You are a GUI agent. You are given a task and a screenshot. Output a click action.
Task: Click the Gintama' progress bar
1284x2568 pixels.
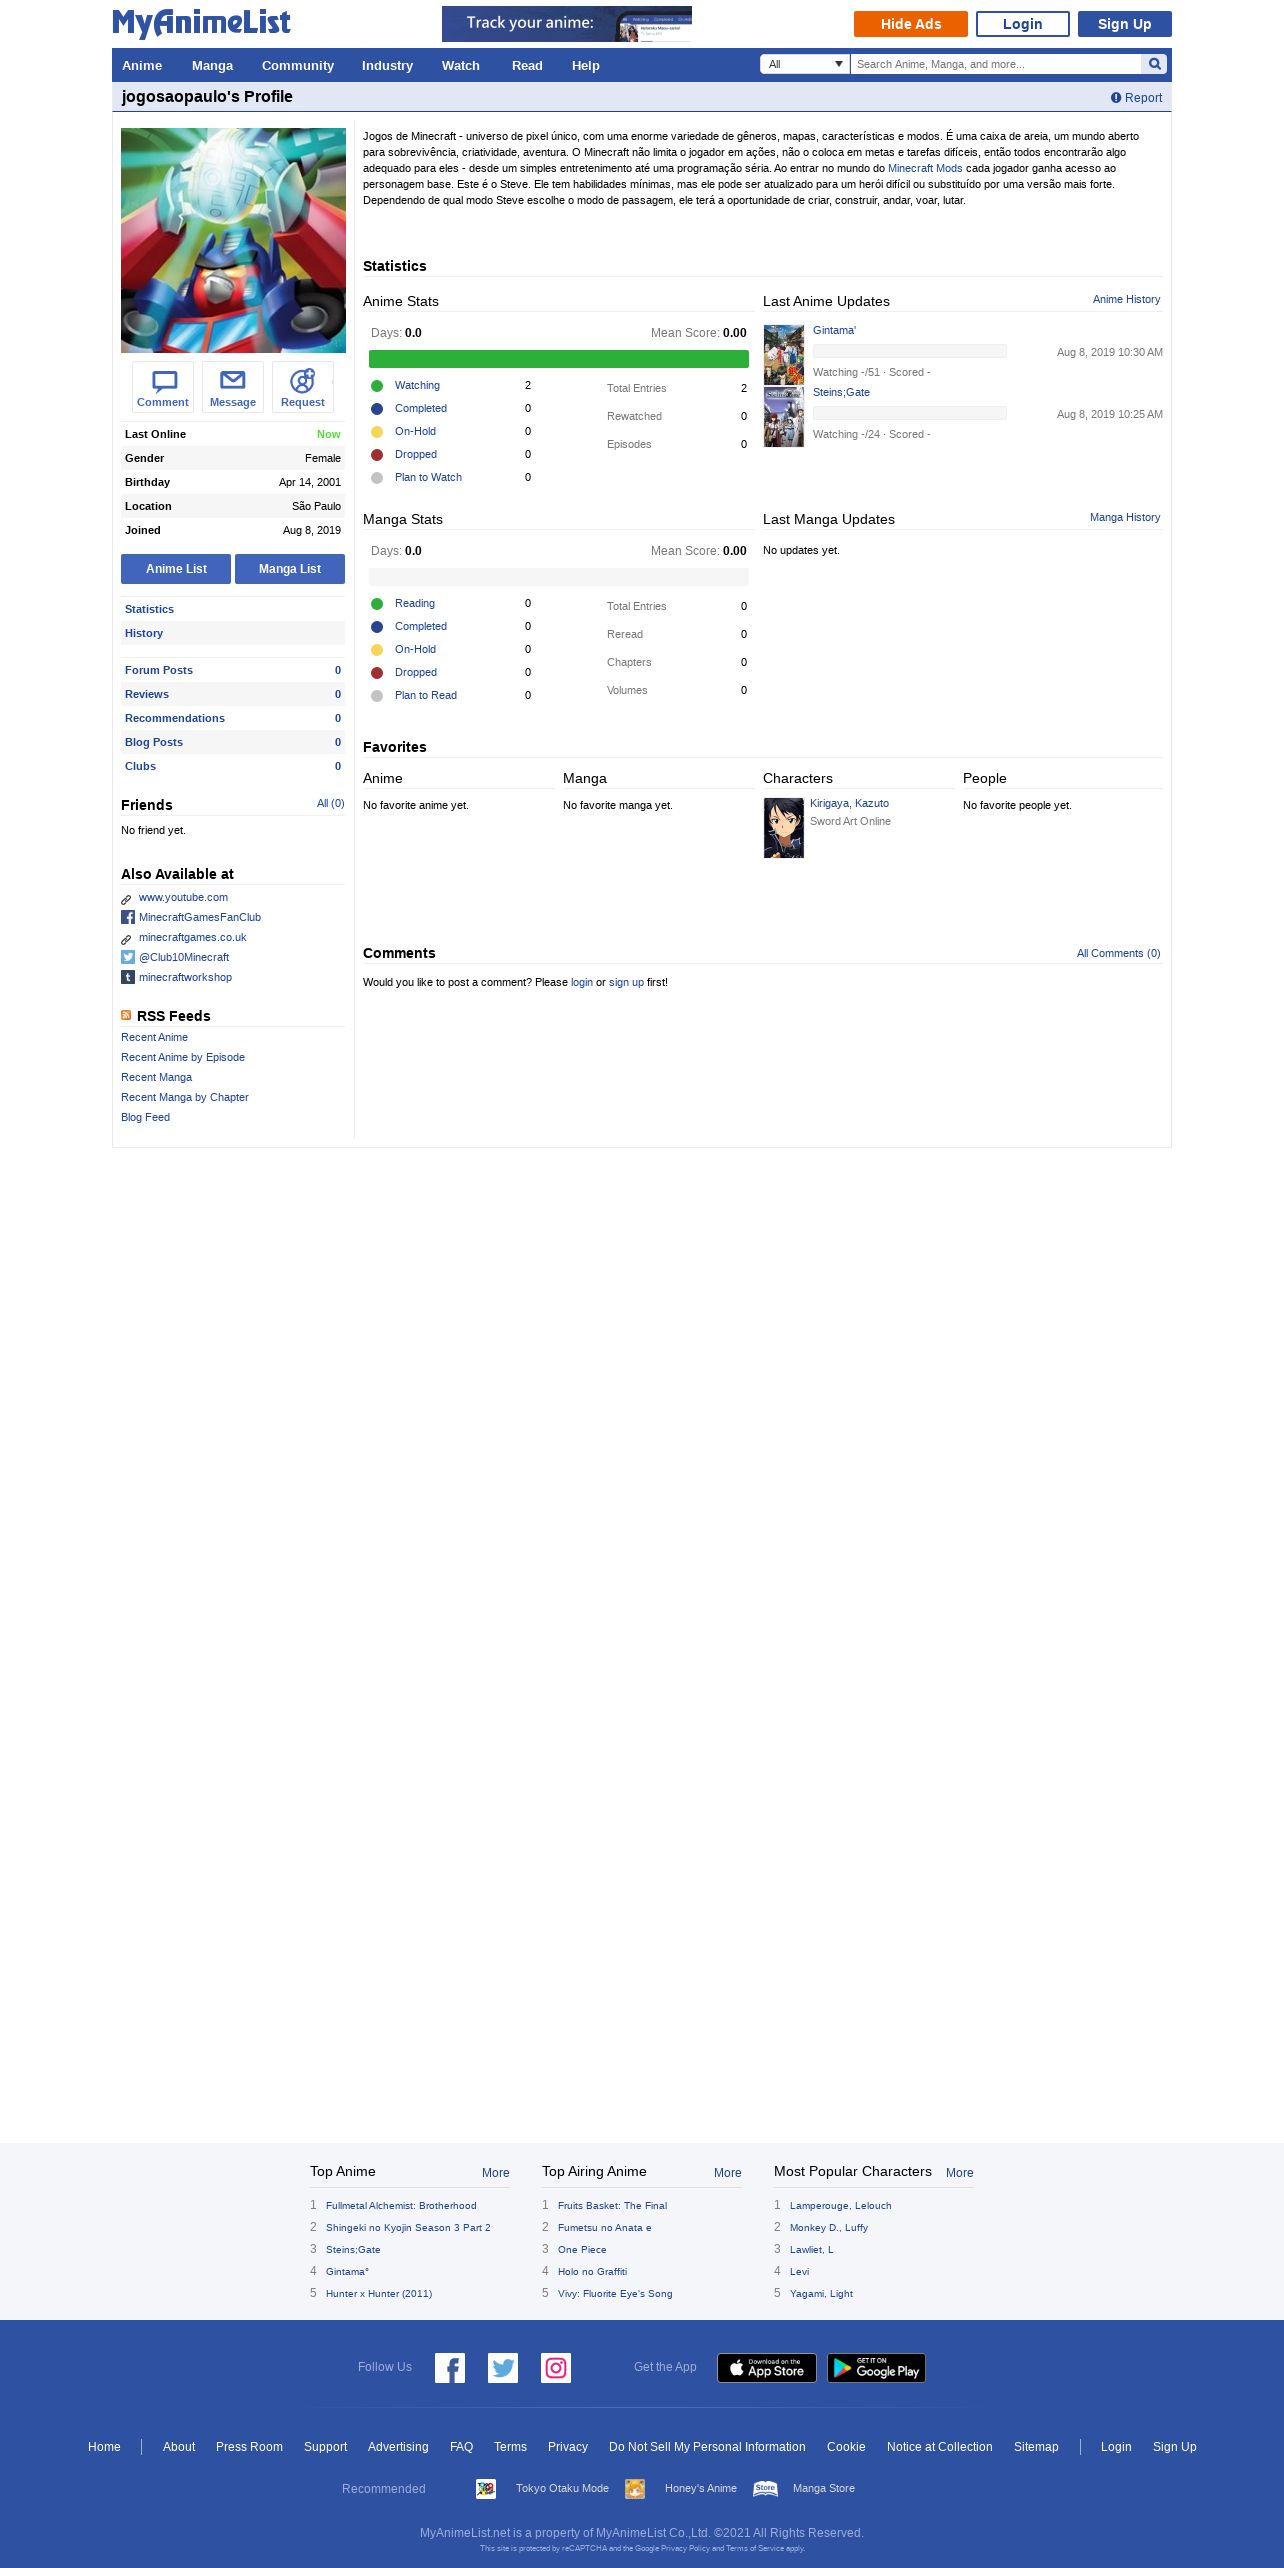910,351
